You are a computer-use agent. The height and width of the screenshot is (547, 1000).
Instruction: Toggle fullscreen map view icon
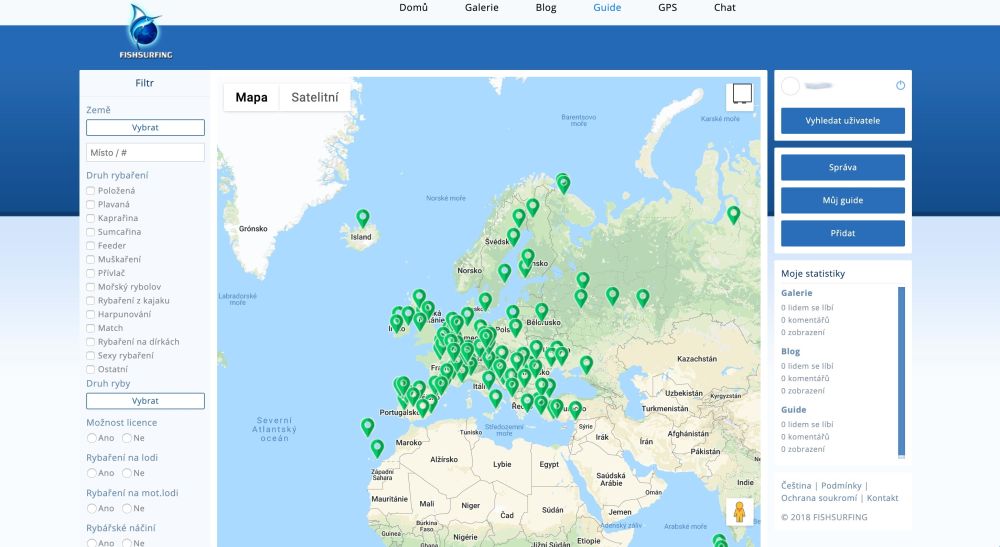coord(740,95)
